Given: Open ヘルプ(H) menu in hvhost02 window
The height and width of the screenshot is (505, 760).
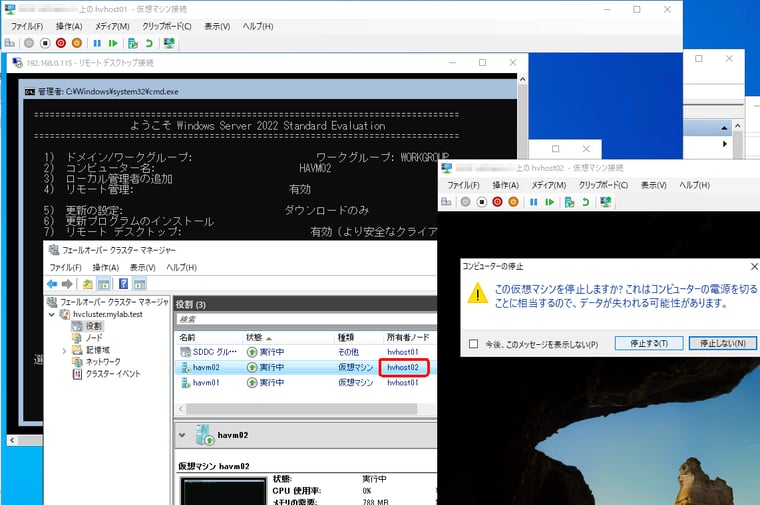Looking at the screenshot, I should coord(694,185).
